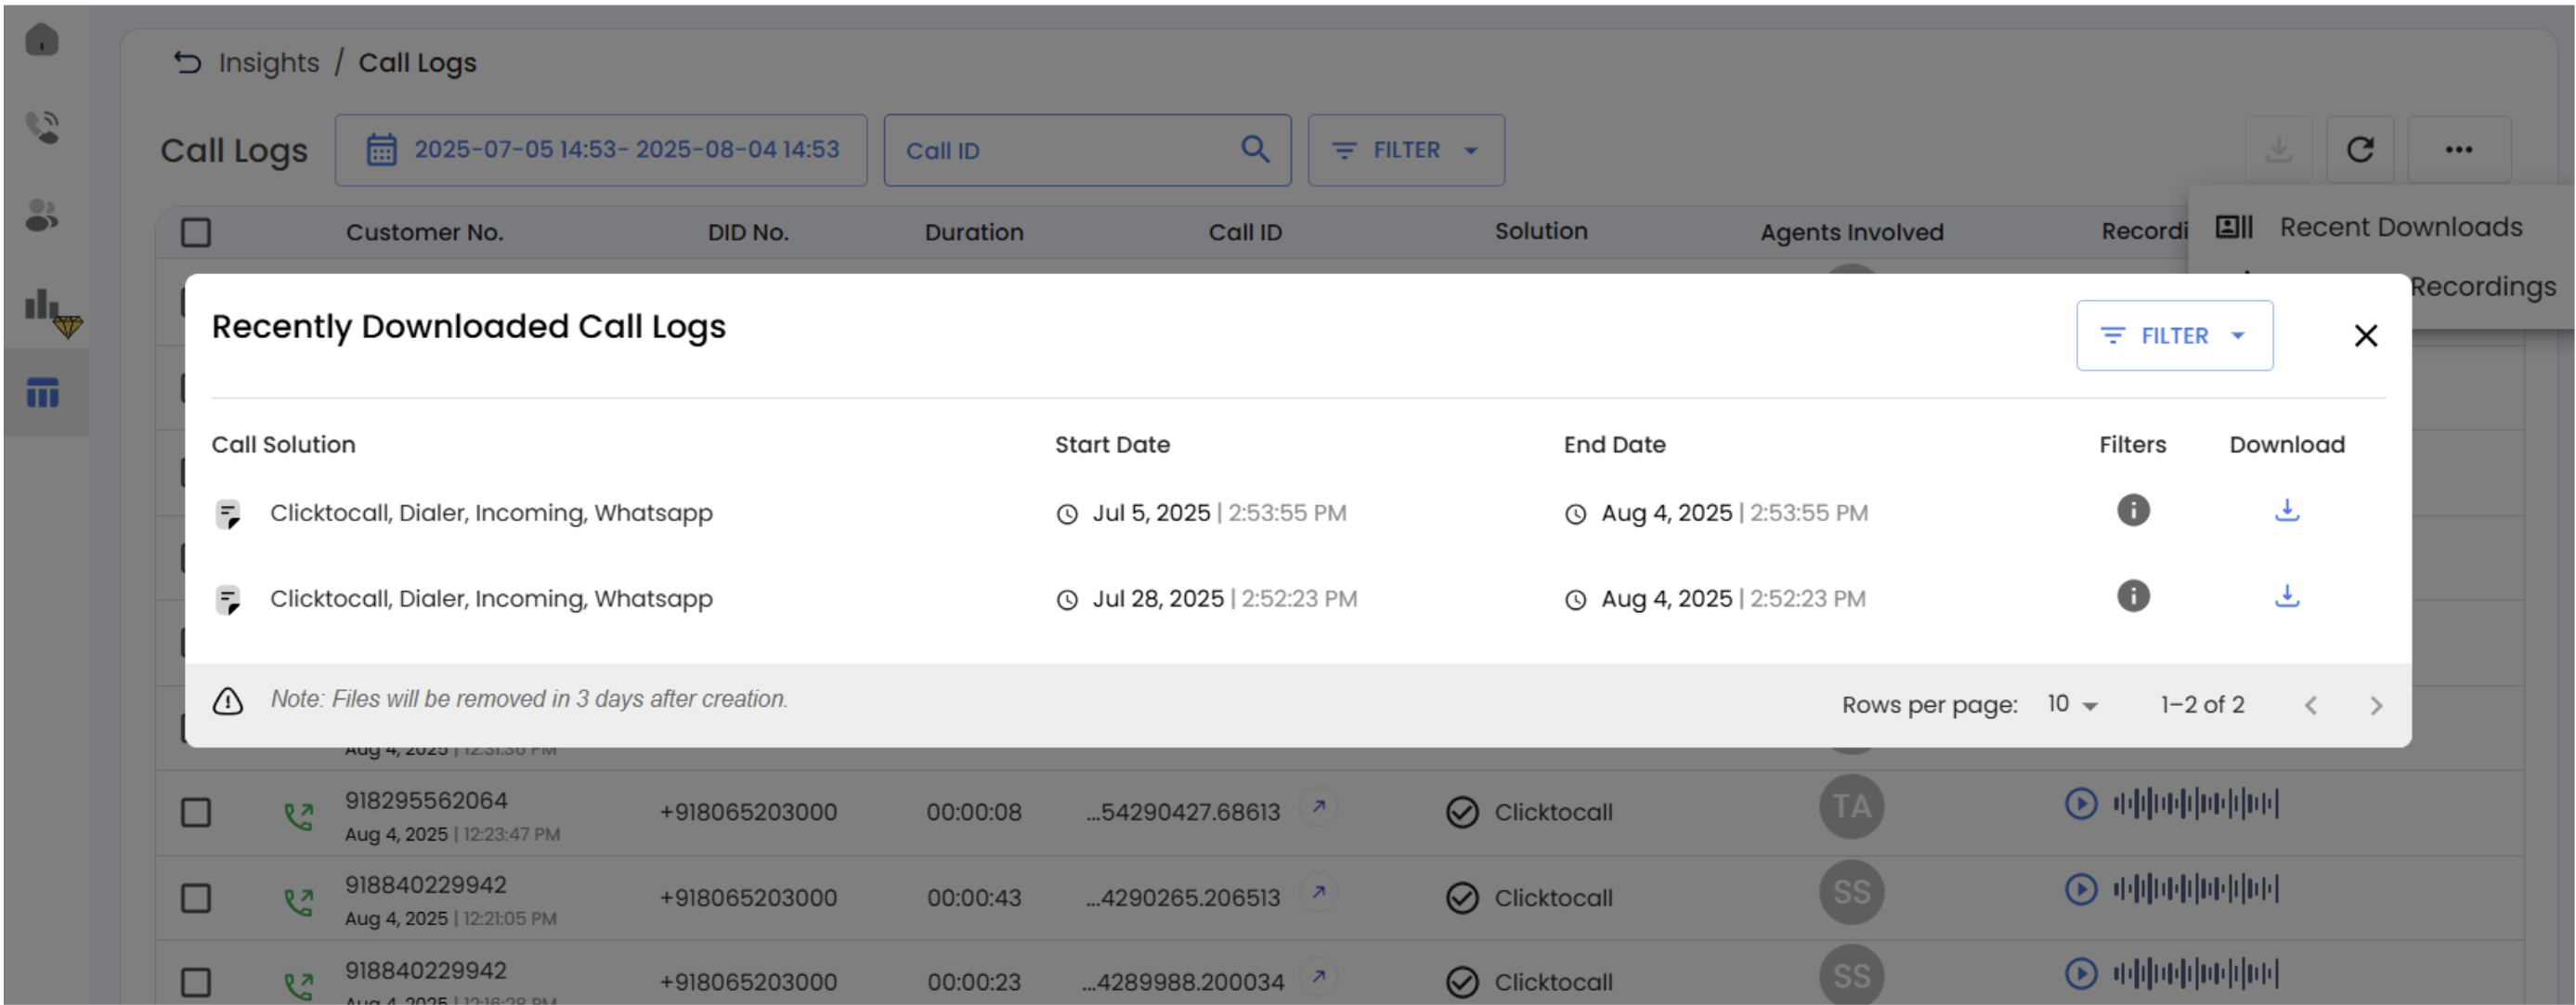Click the TA agent avatar
This screenshot has width=2576, height=1005.
coord(1851,807)
